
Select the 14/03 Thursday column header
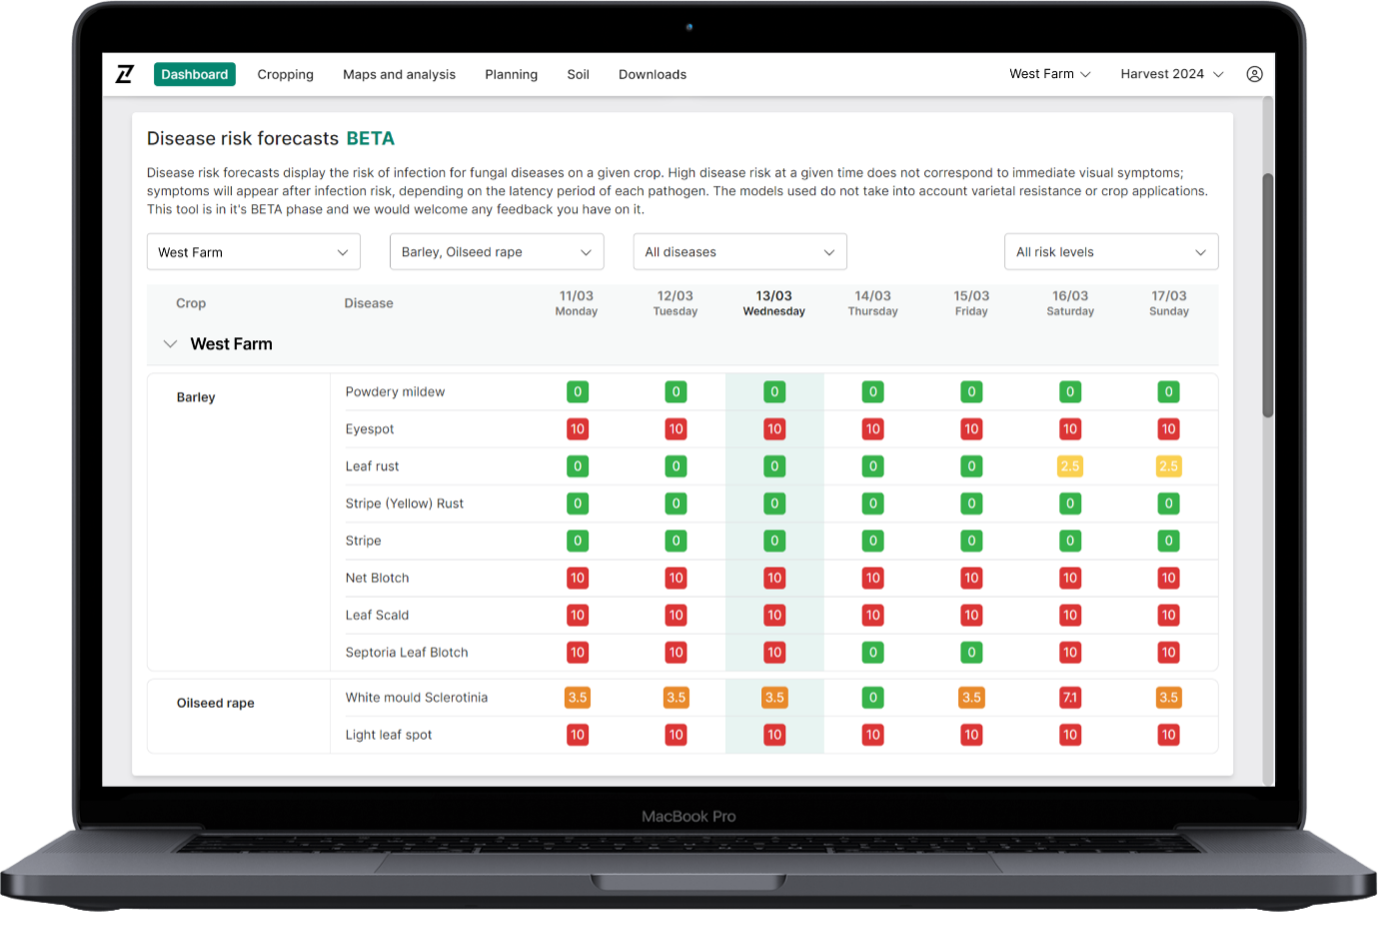[873, 303]
